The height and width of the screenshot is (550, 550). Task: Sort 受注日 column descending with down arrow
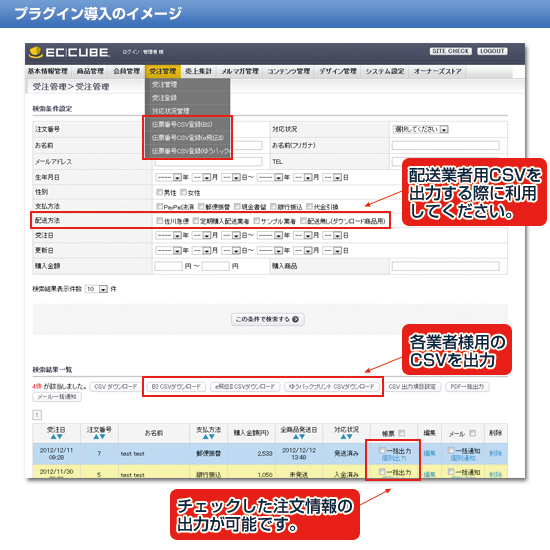[60, 437]
